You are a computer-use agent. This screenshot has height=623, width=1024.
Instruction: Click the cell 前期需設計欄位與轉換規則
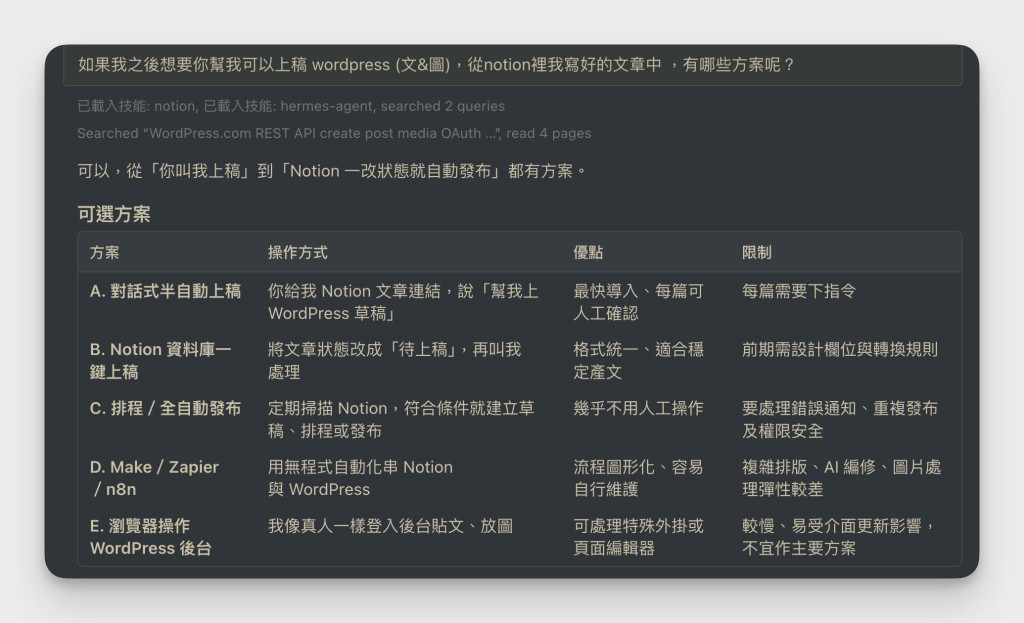pos(840,350)
